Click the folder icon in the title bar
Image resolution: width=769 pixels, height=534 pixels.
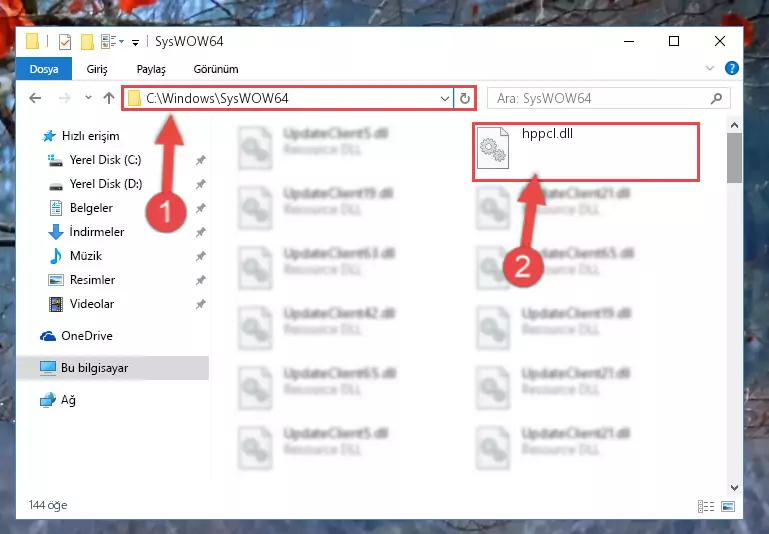coord(32,42)
